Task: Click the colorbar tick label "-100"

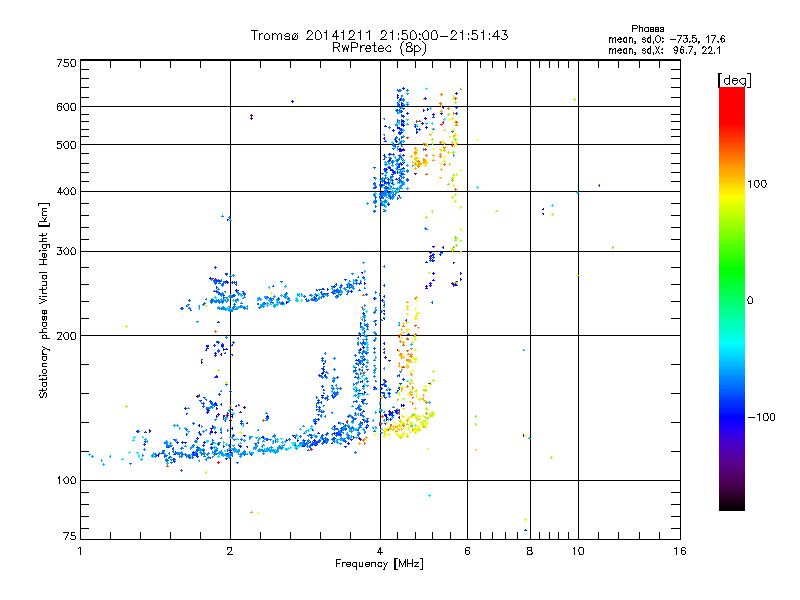Action: 761,417
